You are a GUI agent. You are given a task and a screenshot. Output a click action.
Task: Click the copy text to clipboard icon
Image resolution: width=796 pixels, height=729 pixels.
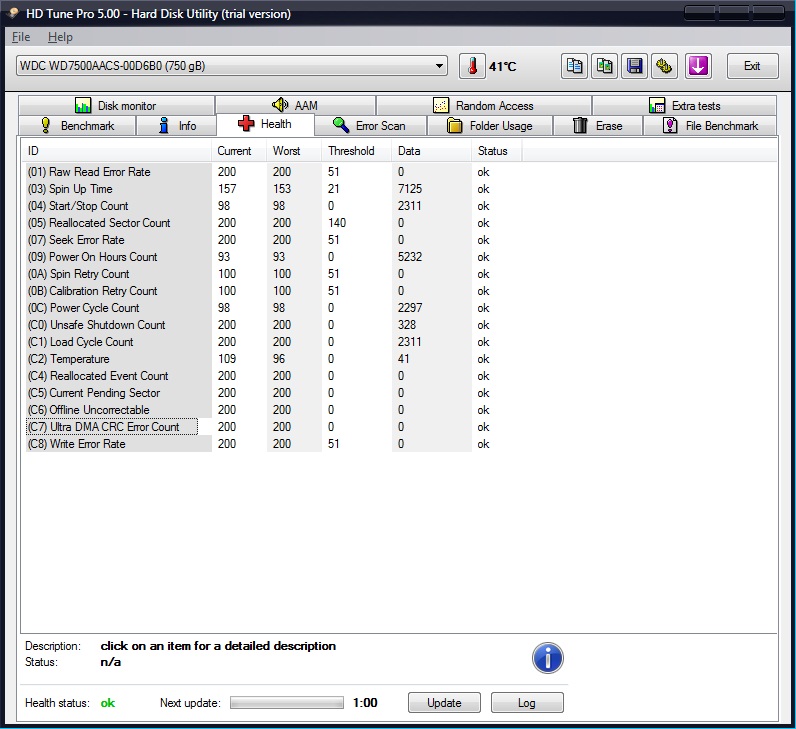(x=575, y=66)
